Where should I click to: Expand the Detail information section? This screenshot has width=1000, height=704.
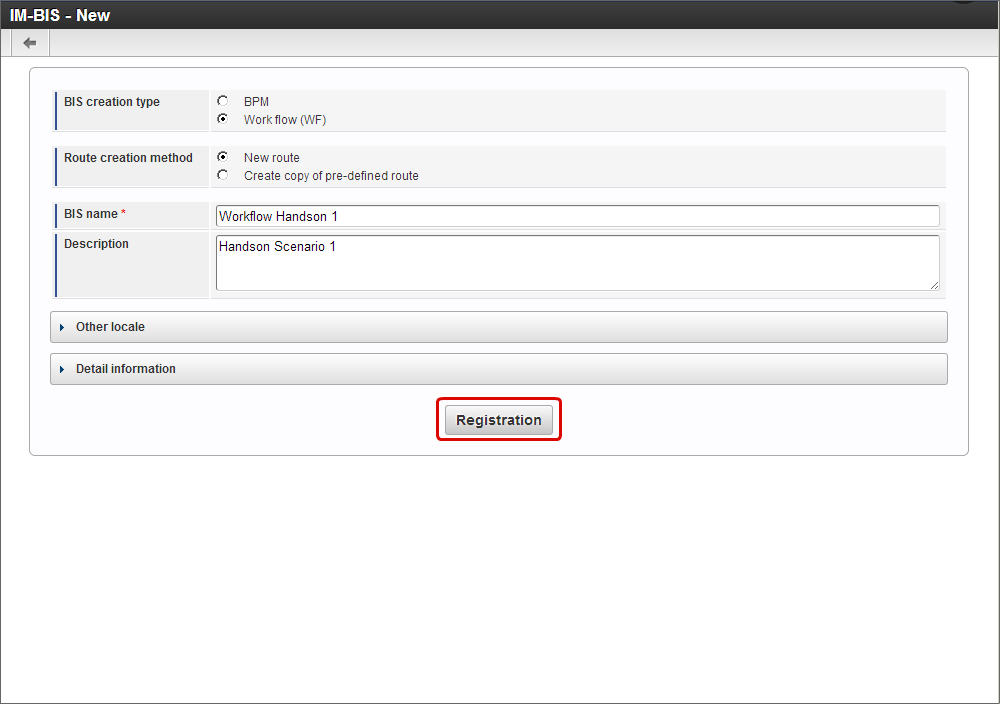pyautogui.click(x=499, y=369)
